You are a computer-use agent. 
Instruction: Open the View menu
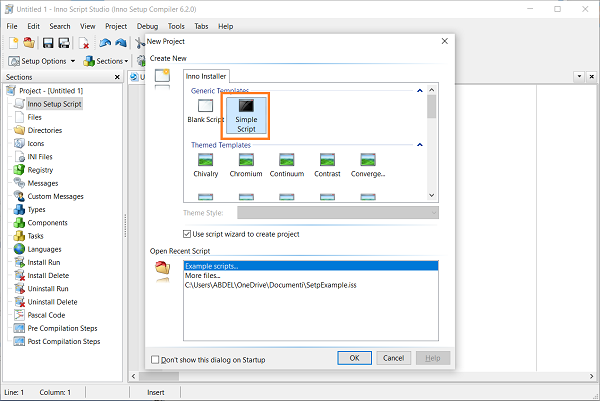coord(88,26)
